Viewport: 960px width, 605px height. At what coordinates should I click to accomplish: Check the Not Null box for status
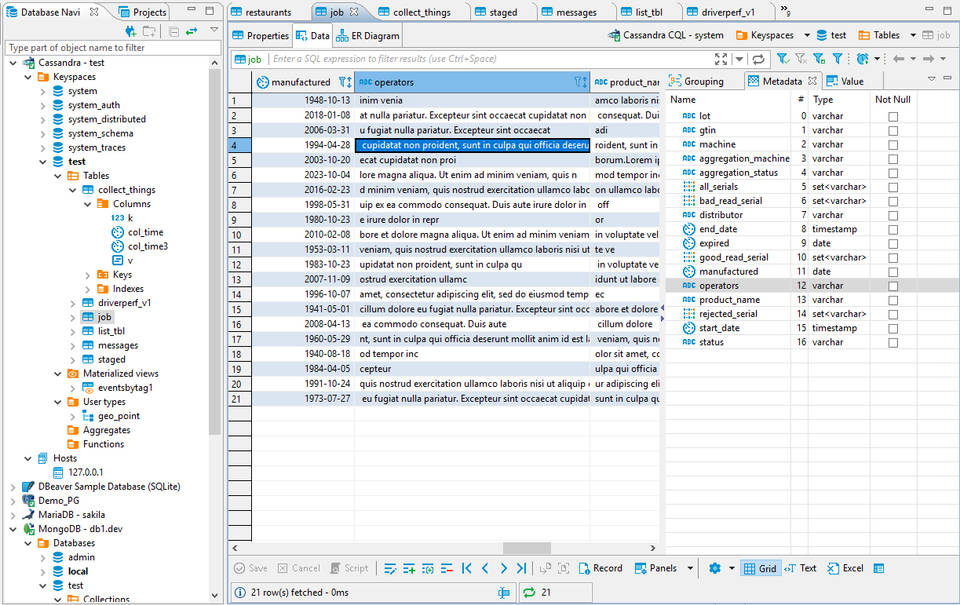pyautogui.click(x=893, y=342)
